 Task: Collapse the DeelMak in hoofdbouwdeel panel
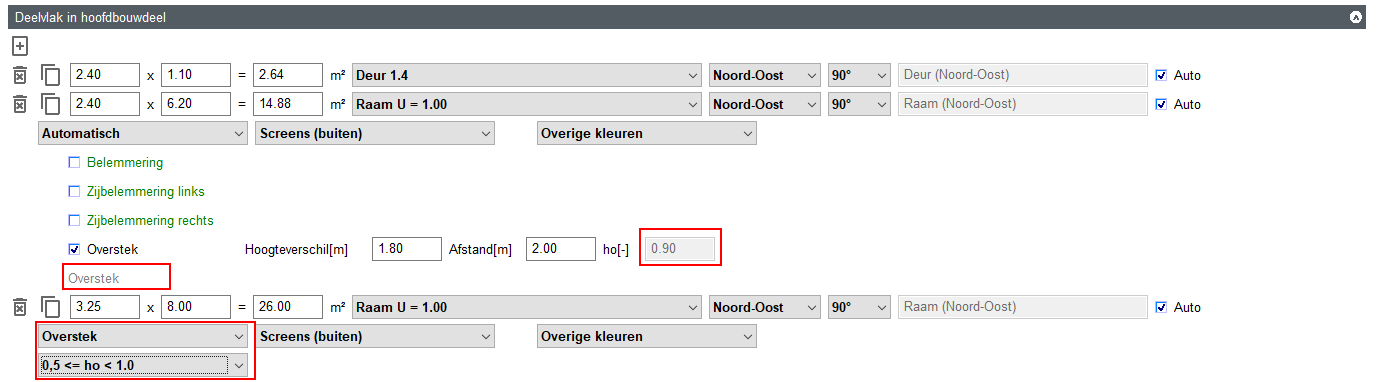tap(1355, 17)
